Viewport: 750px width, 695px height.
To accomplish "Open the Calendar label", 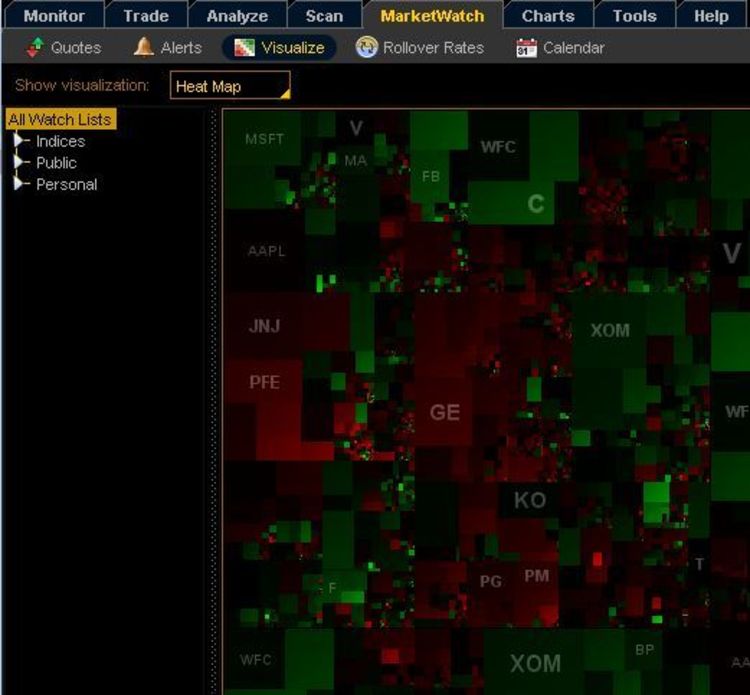I will coord(574,48).
